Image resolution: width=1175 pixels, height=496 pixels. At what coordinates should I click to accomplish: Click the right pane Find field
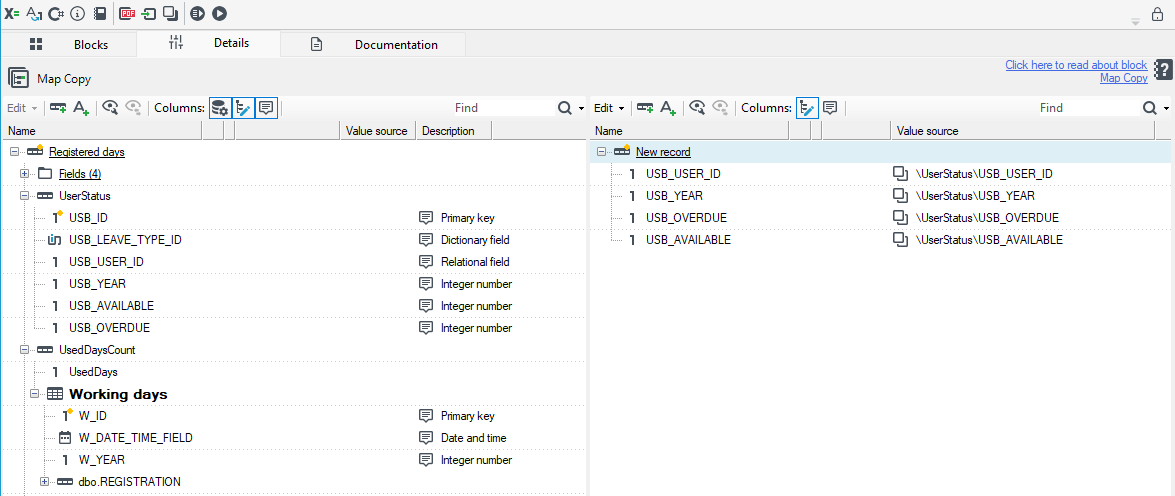[1089, 108]
